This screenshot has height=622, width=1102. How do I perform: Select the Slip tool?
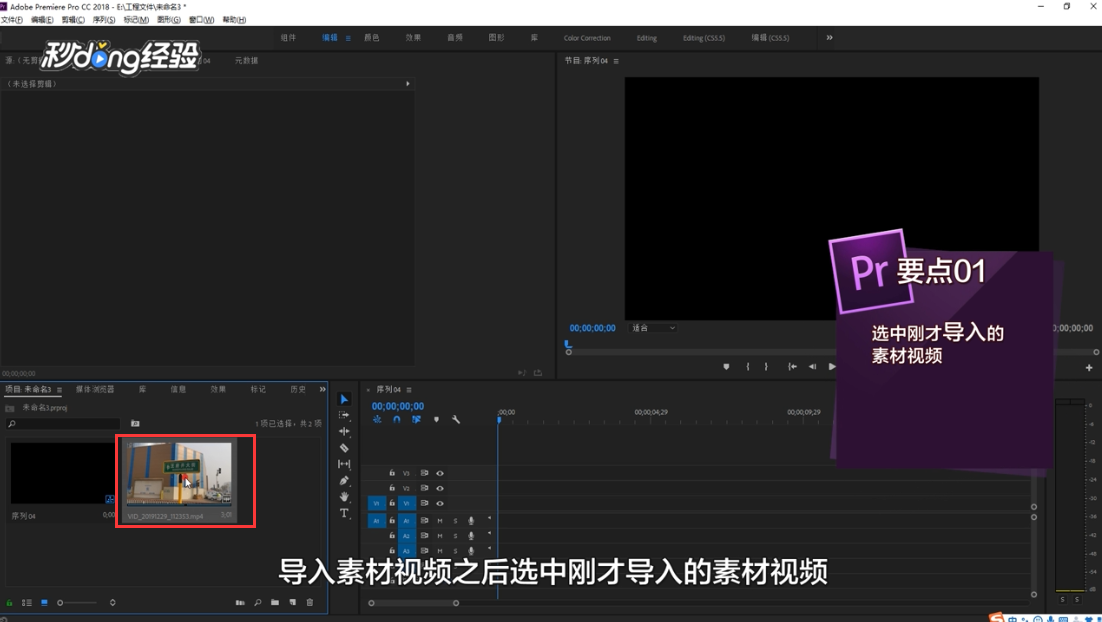[344, 464]
